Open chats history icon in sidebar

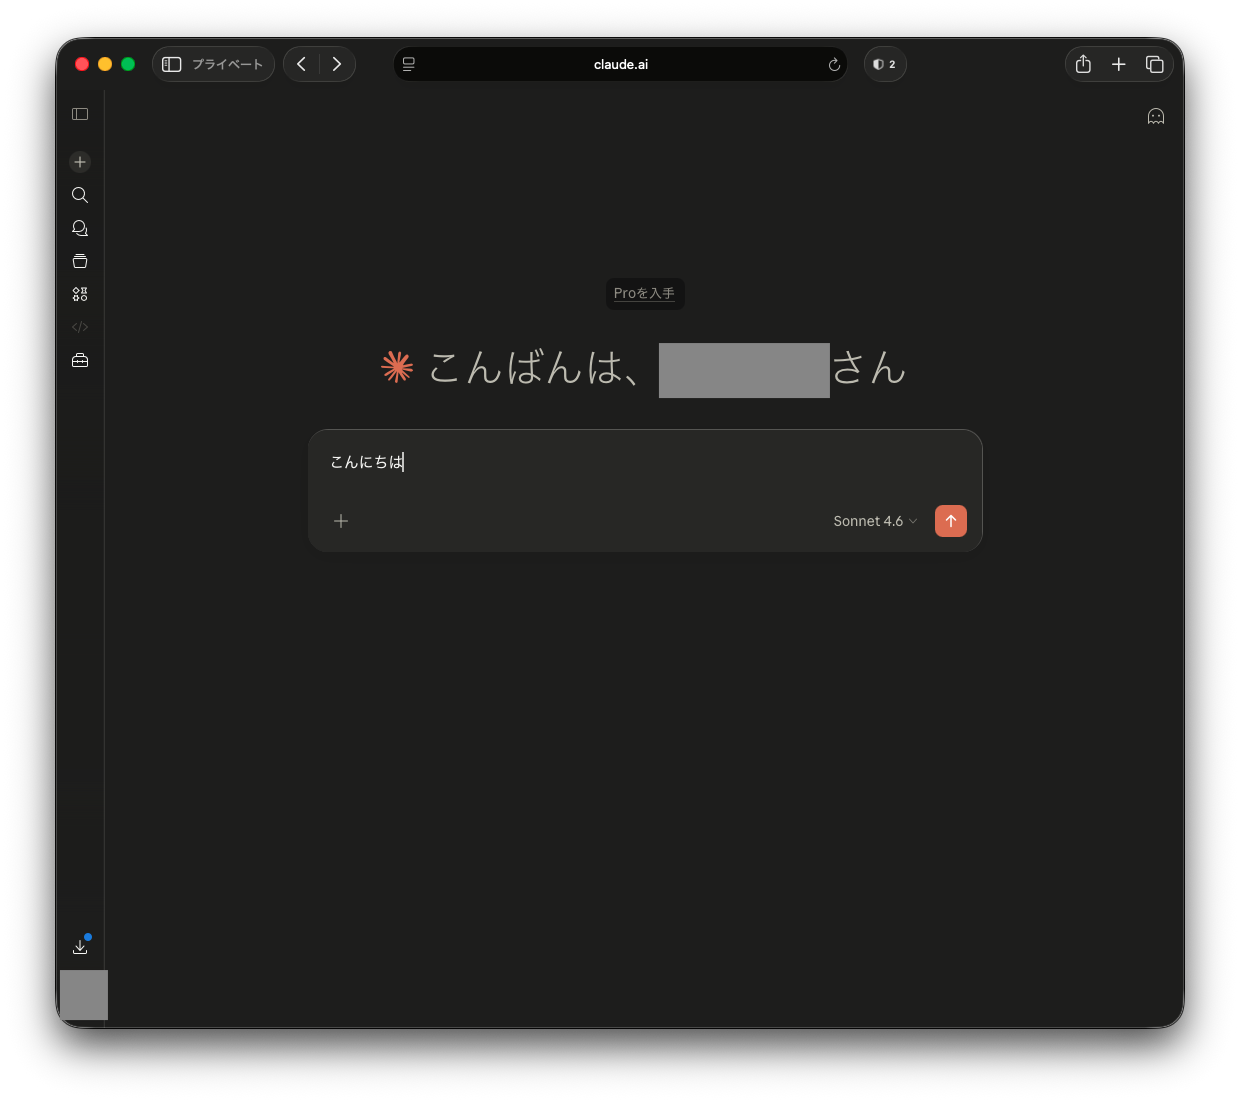tap(80, 228)
